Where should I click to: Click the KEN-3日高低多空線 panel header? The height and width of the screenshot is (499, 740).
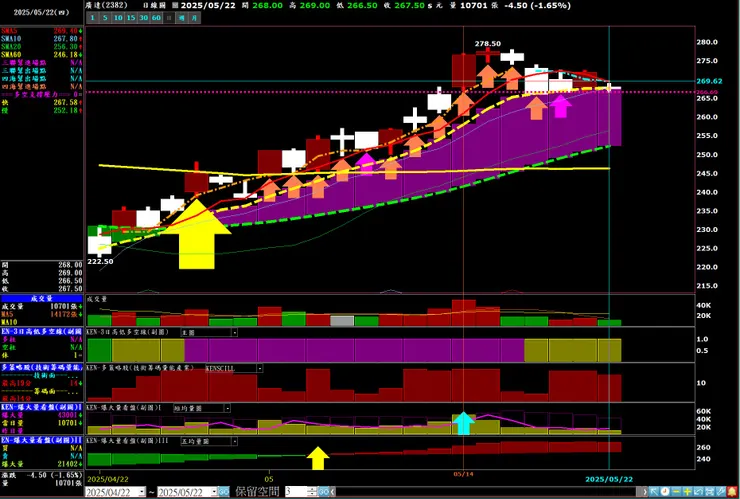[42, 331]
